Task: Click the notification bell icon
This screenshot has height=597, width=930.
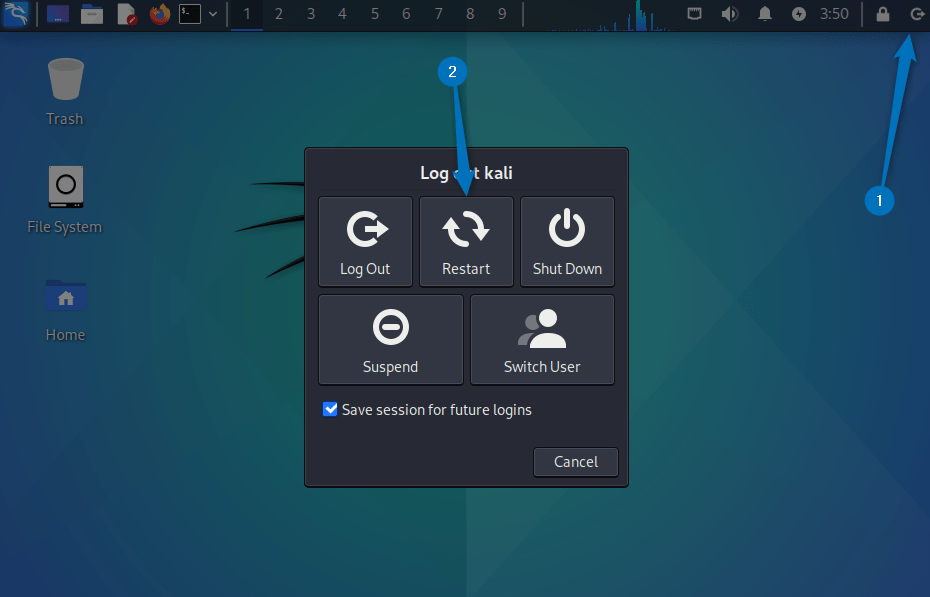Action: (764, 14)
